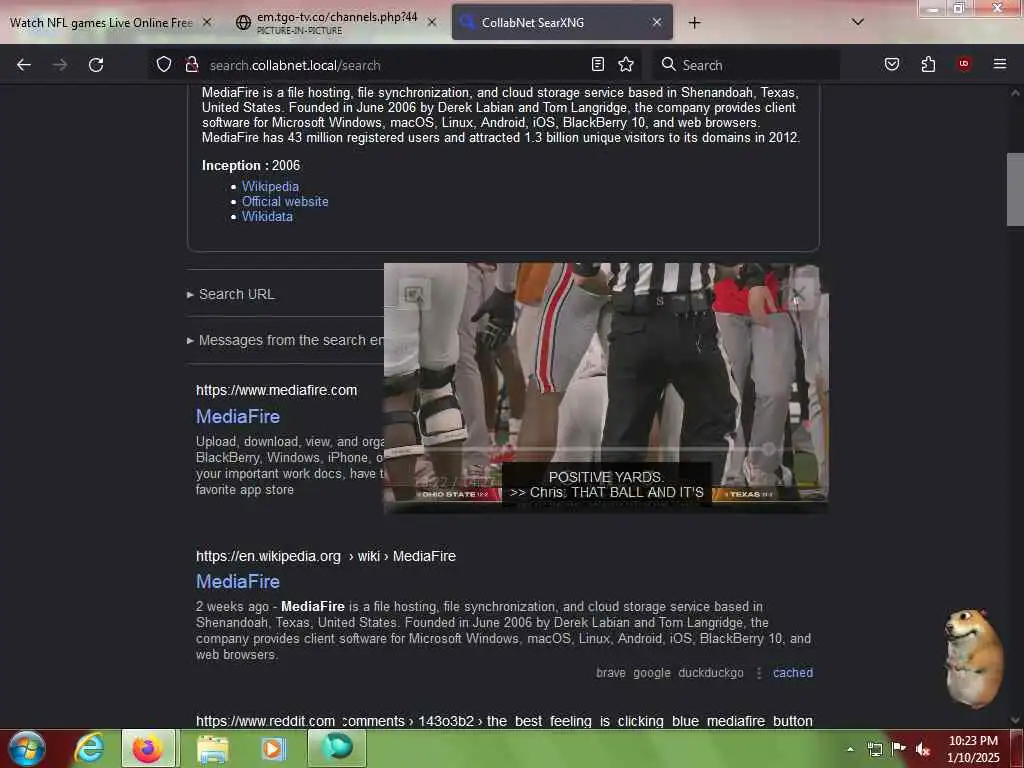The height and width of the screenshot is (768, 1024).
Task: Close the Watch NFL games tab
Action: coord(206,22)
